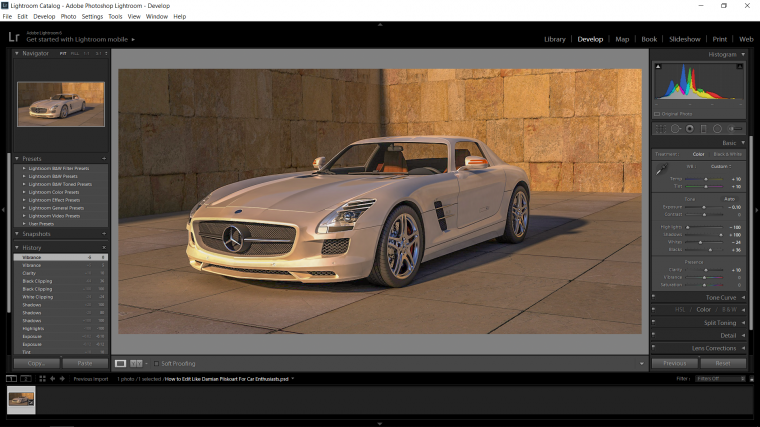This screenshot has height=427, width=760.
Task: Pick the White Balance Selector eyedropper
Action: click(x=662, y=169)
